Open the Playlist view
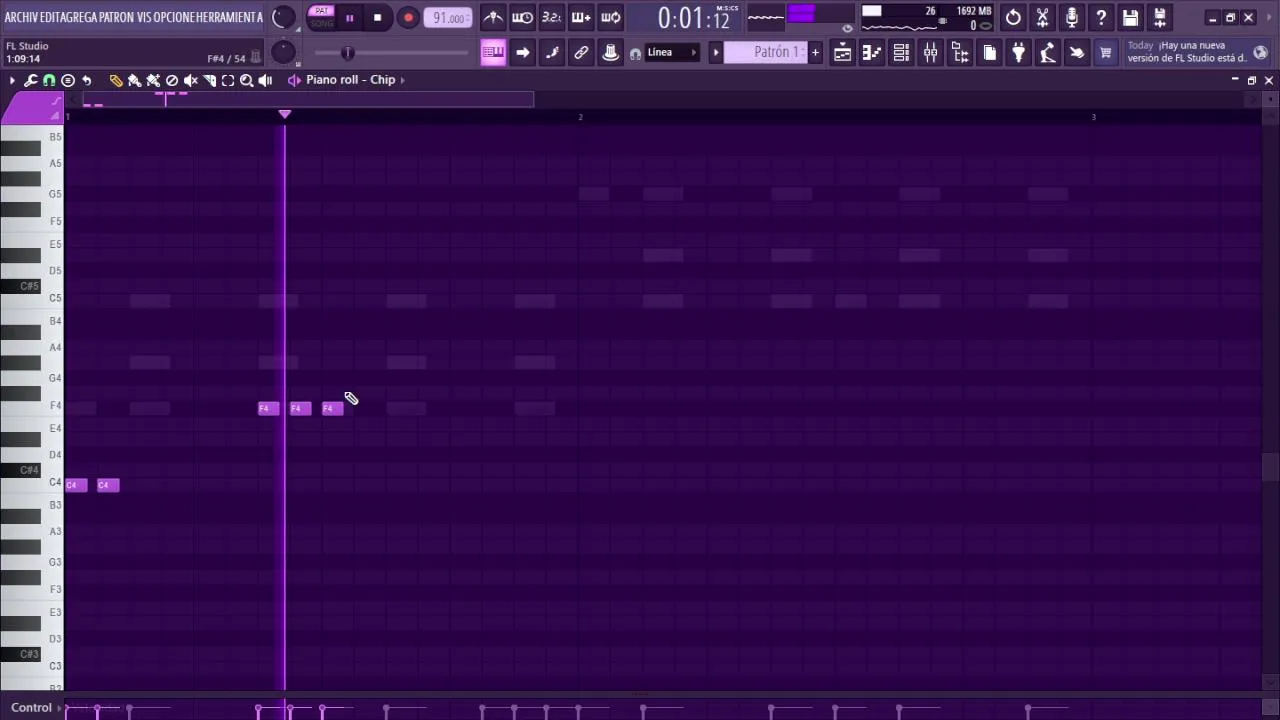 (x=843, y=53)
